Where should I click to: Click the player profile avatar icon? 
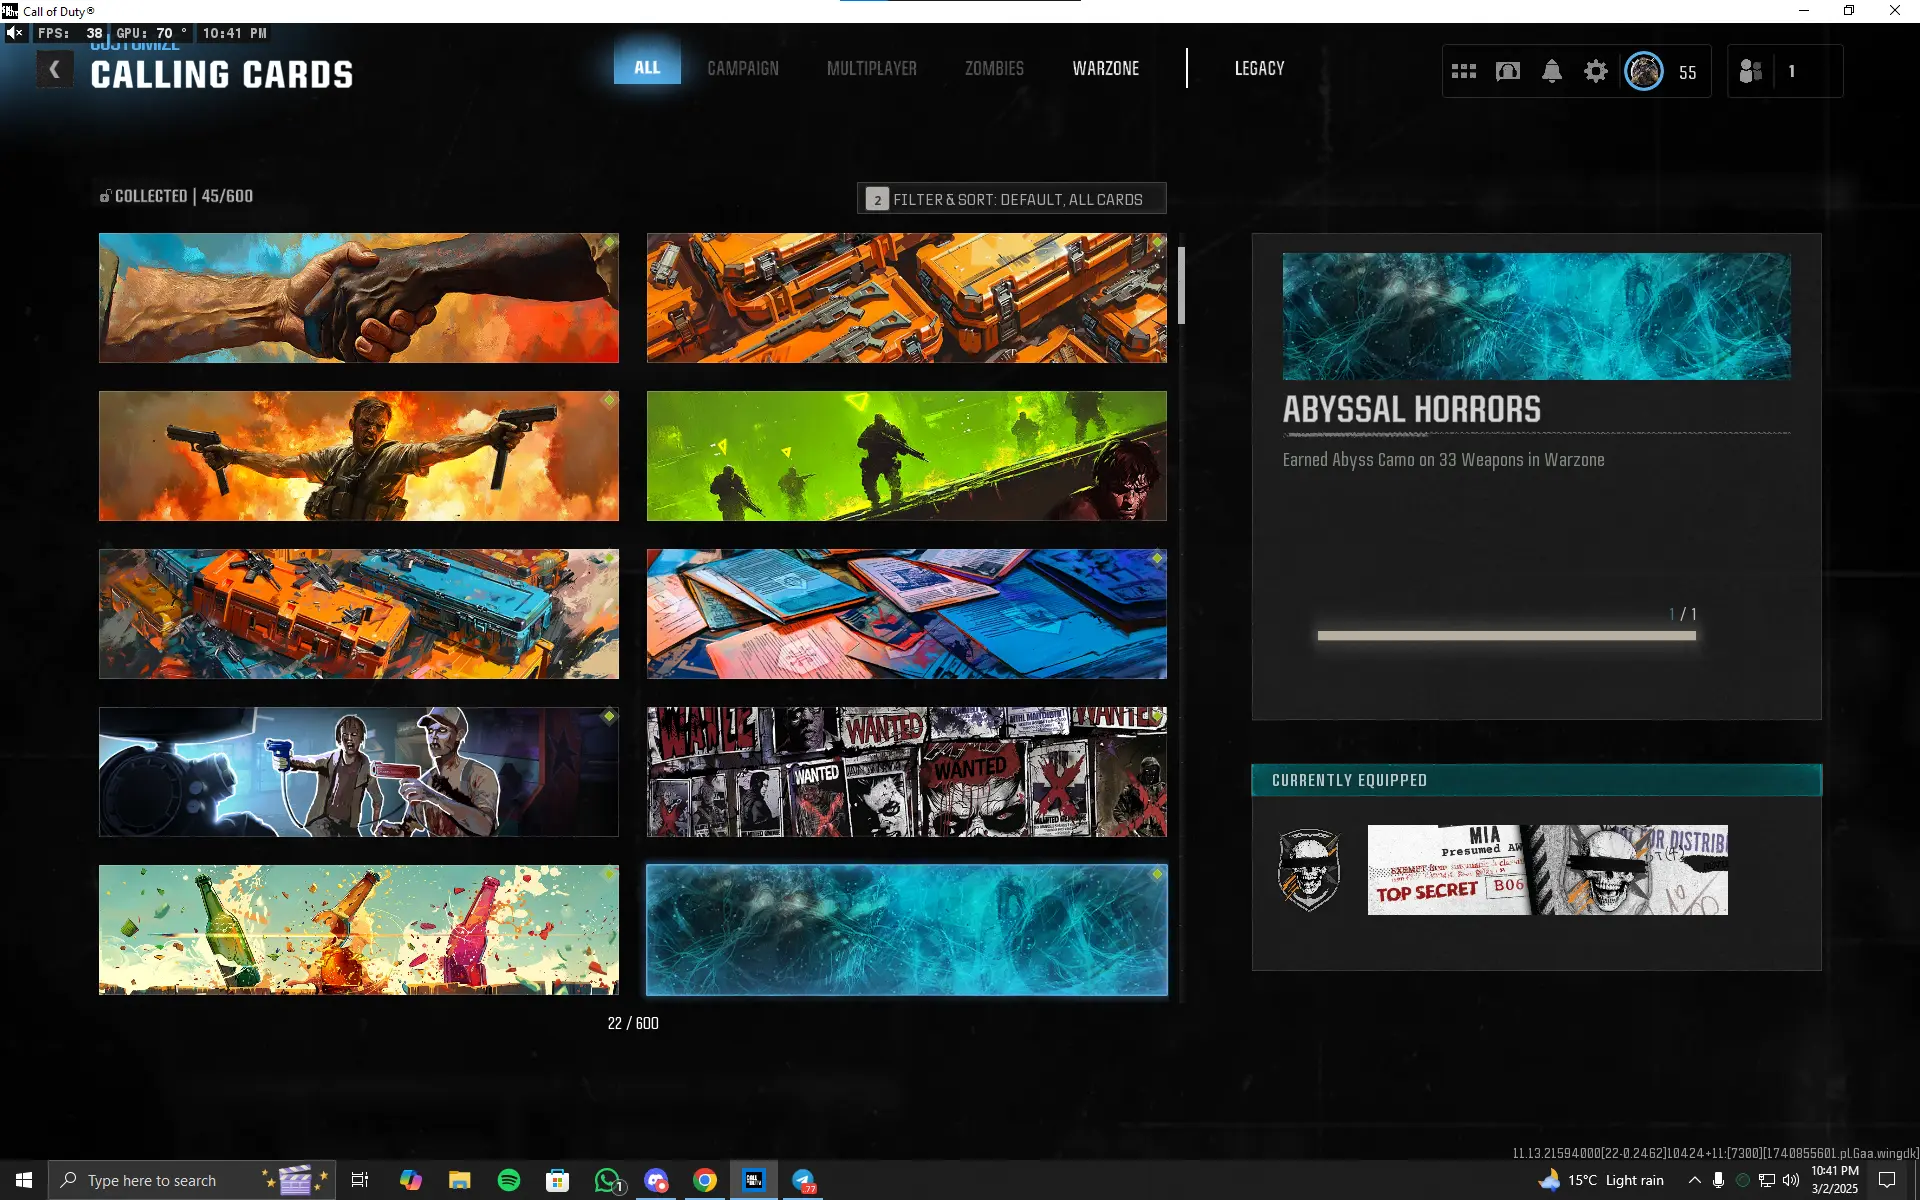(x=1644, y=71)
